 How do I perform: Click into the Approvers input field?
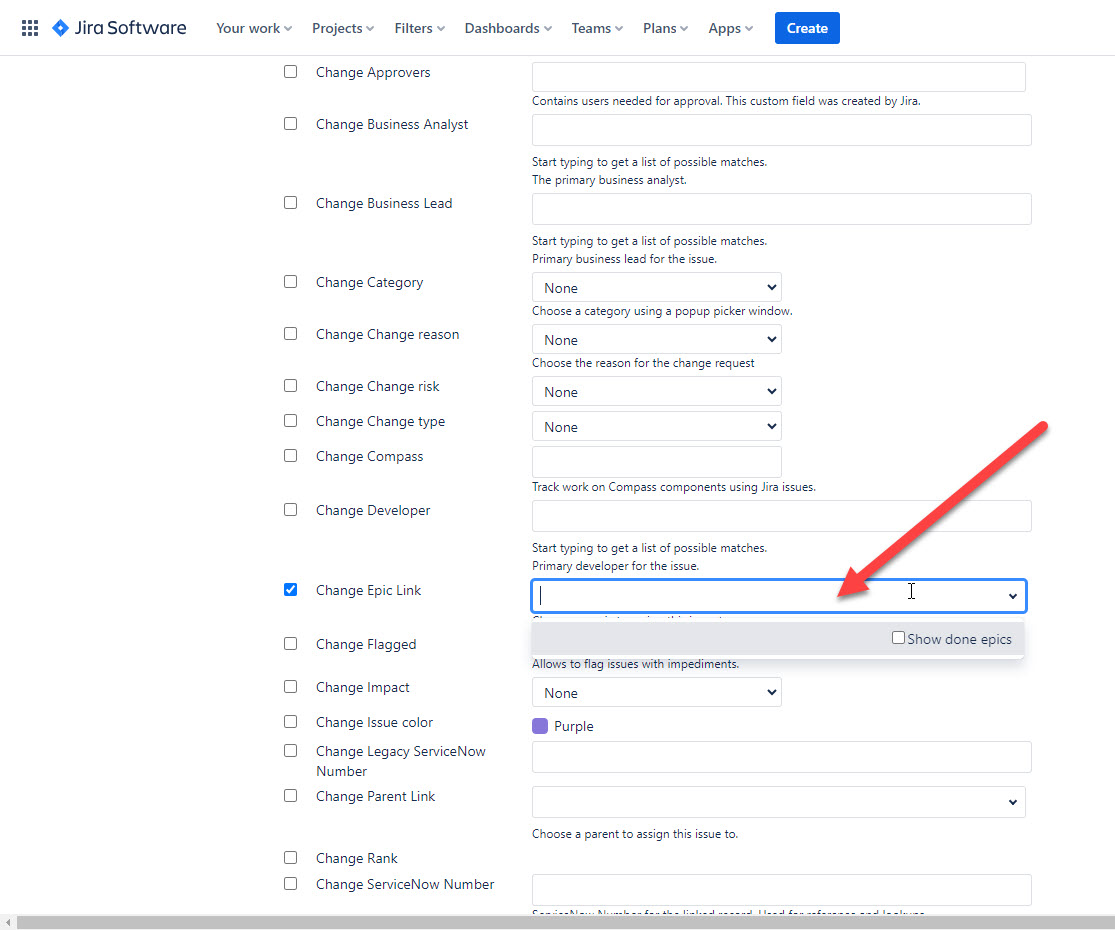click(x=779, y=77)
